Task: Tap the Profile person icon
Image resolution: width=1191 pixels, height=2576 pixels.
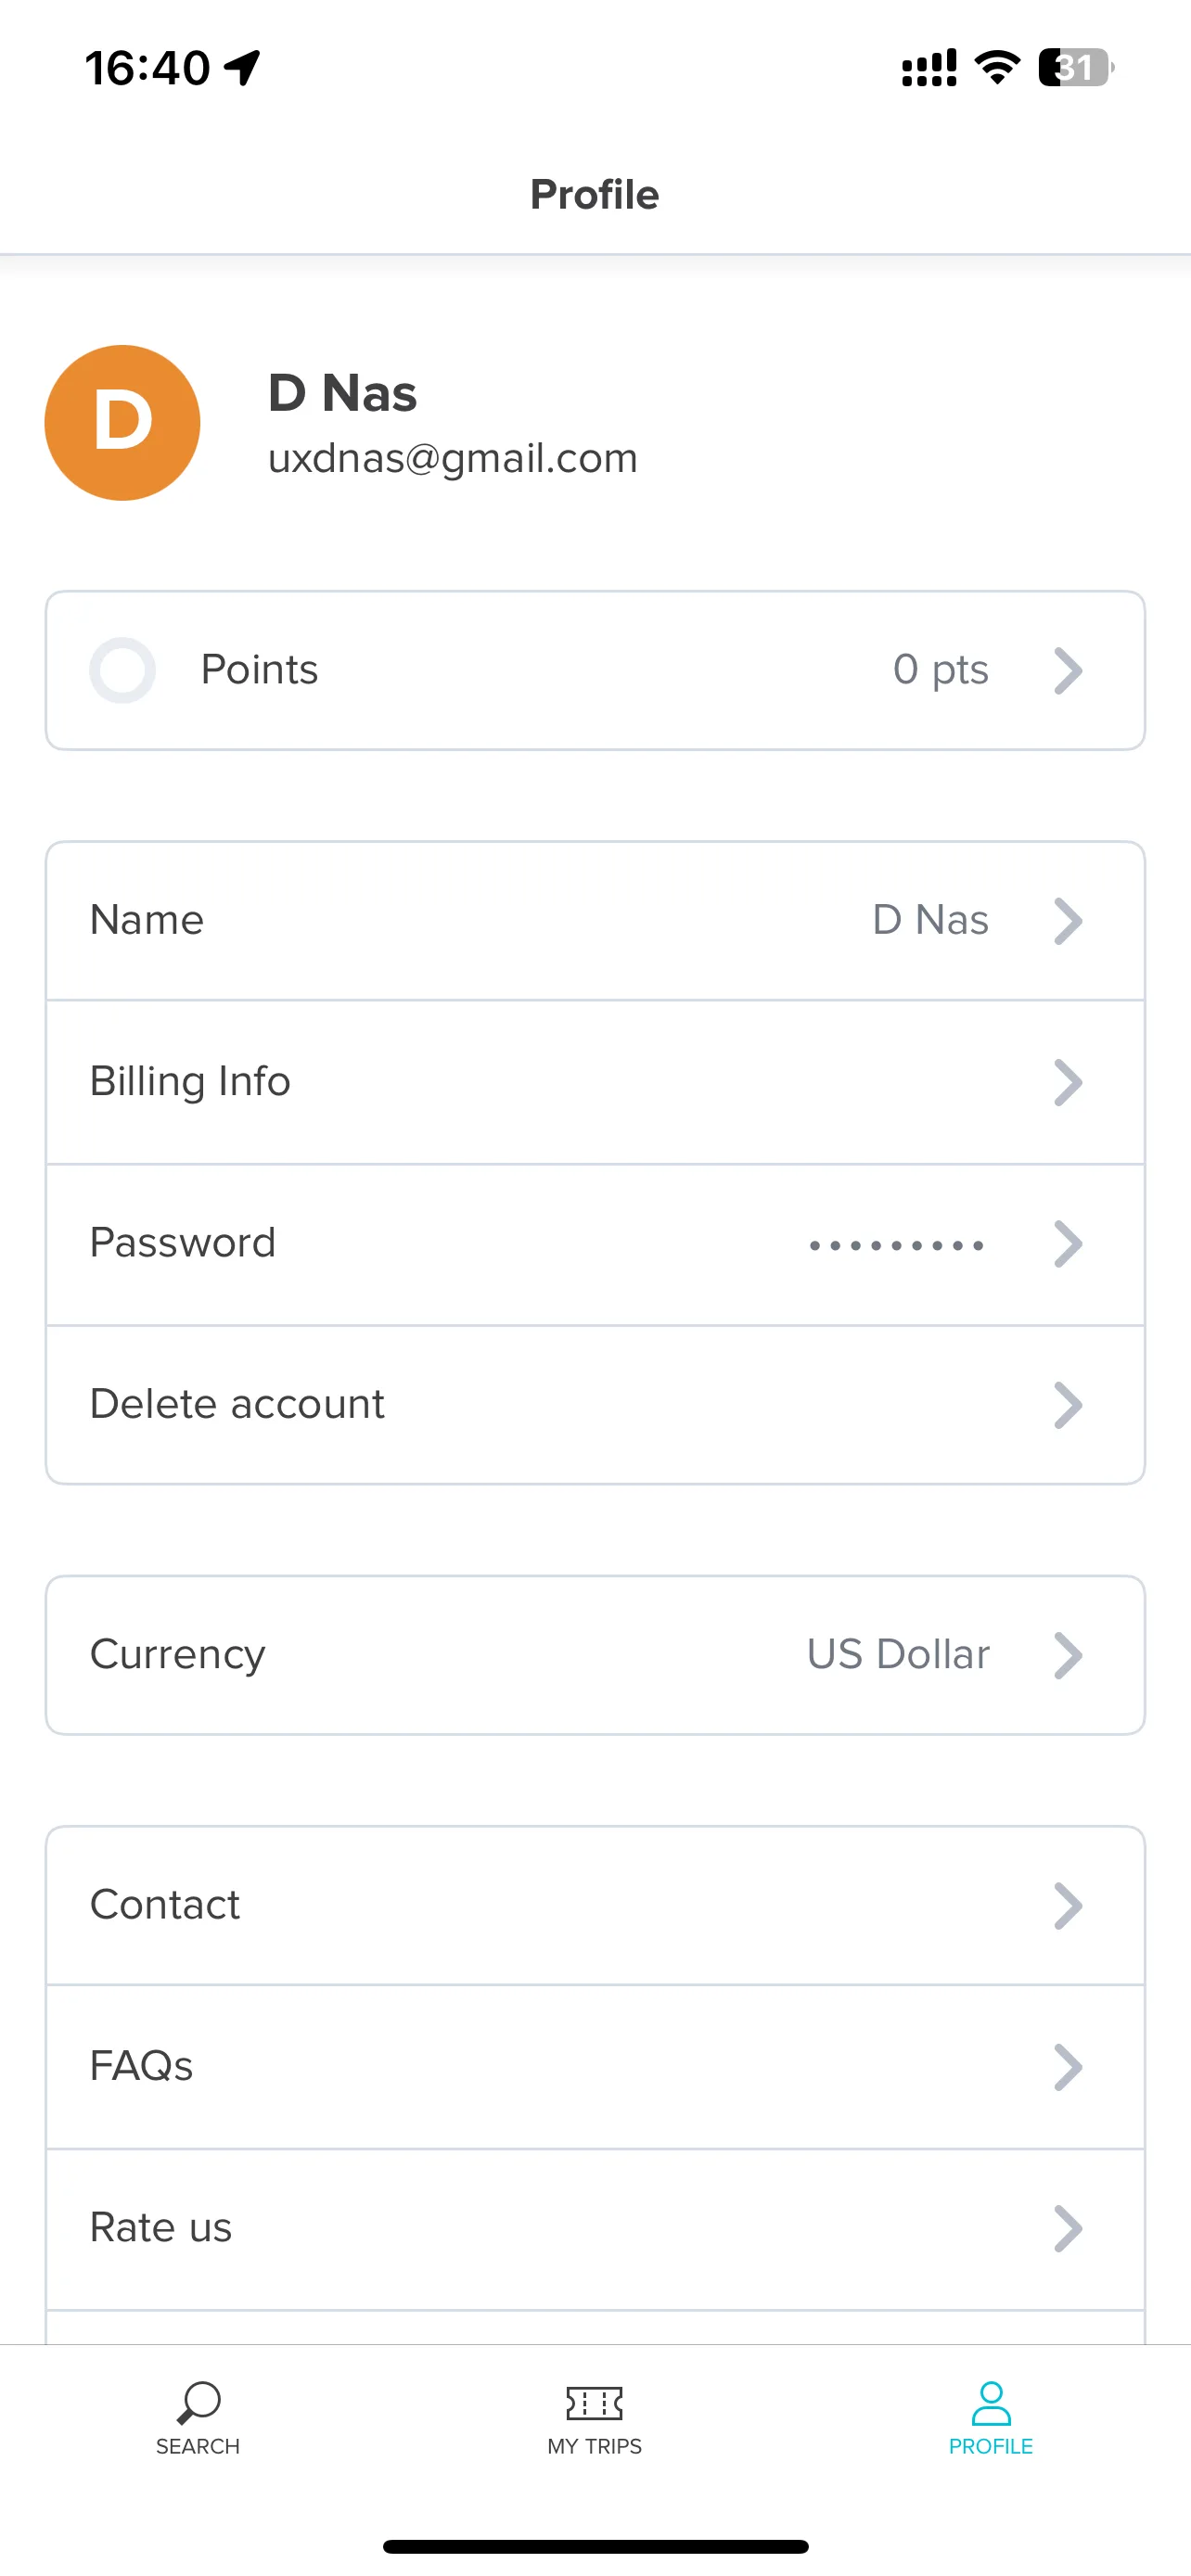Action: point(991,2403)
